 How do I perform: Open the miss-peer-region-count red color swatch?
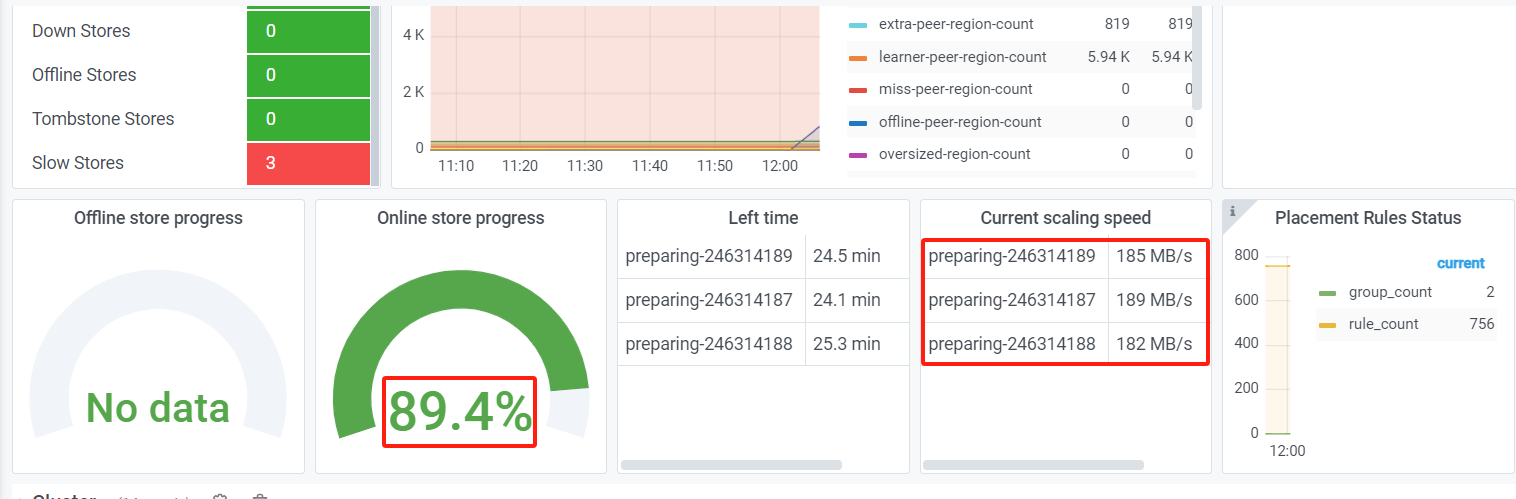click(x=857, y=90)
